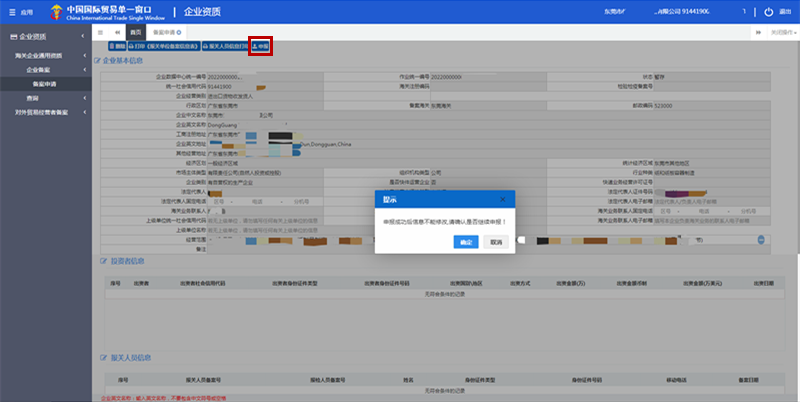Toggle the sidebar with the tab-bar list icon

[100, 32]
